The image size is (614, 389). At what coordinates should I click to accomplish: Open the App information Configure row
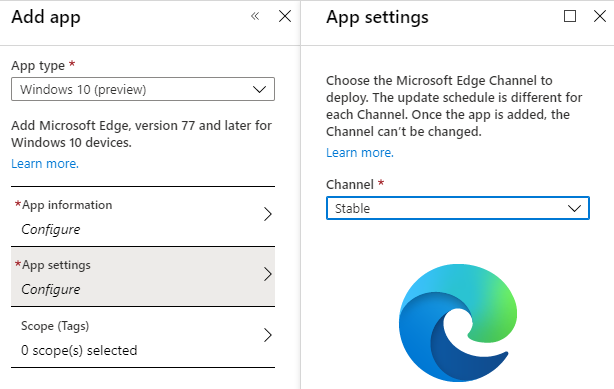[x=143, y=217]
